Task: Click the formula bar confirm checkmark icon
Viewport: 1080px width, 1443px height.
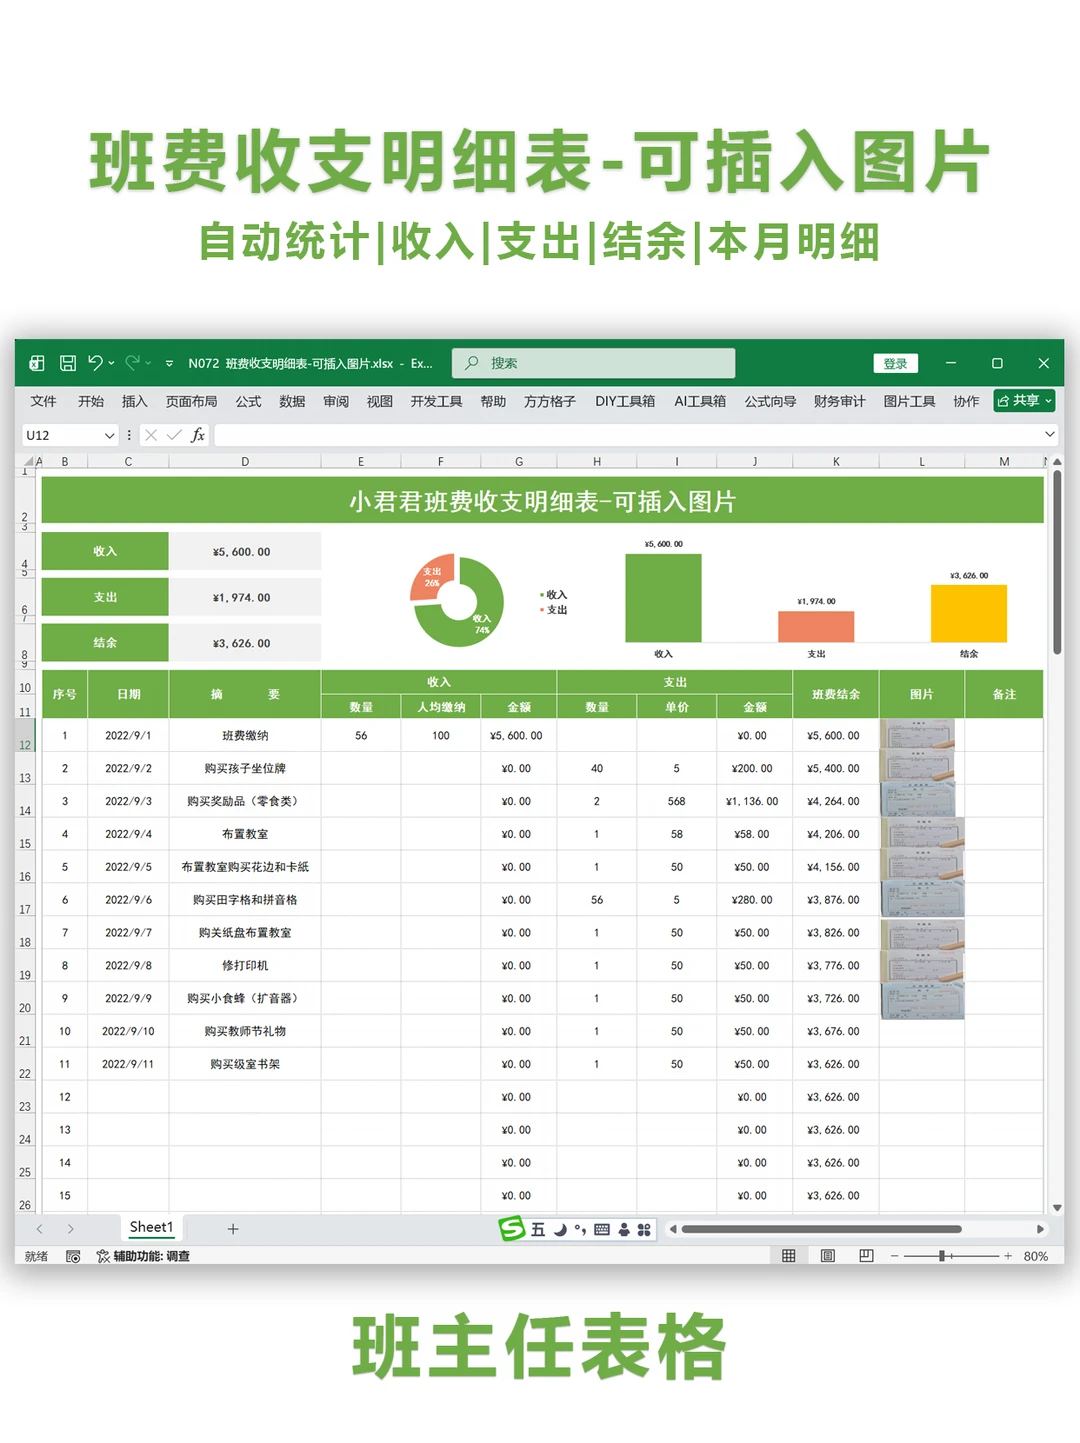Action: 174,435
